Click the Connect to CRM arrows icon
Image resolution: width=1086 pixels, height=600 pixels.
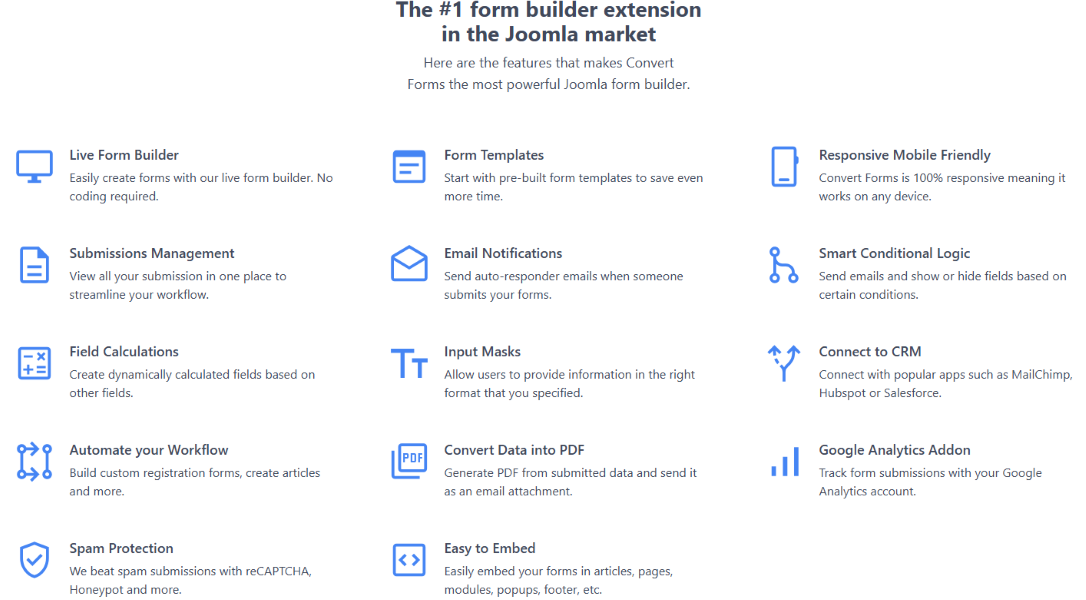coord(784,363)
